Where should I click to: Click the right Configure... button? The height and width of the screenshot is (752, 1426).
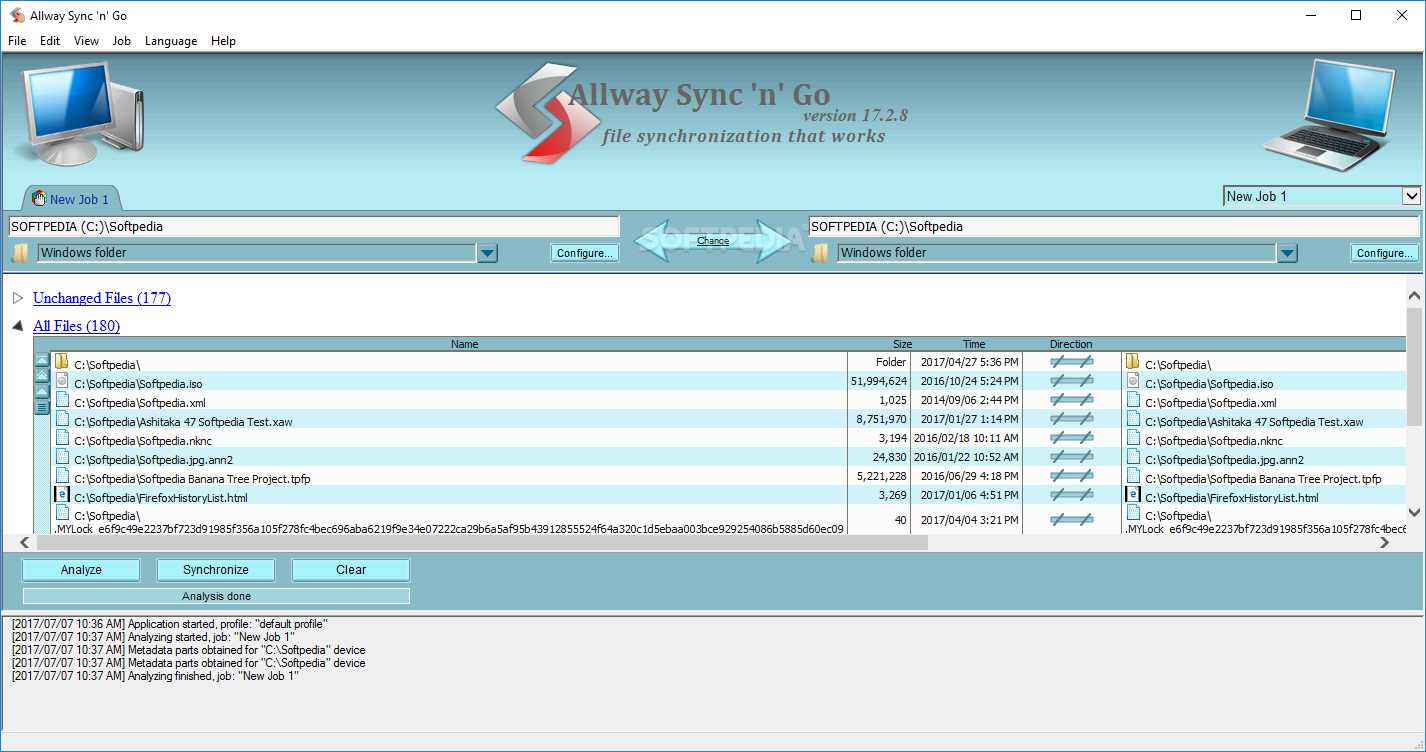click(1385, 253)
